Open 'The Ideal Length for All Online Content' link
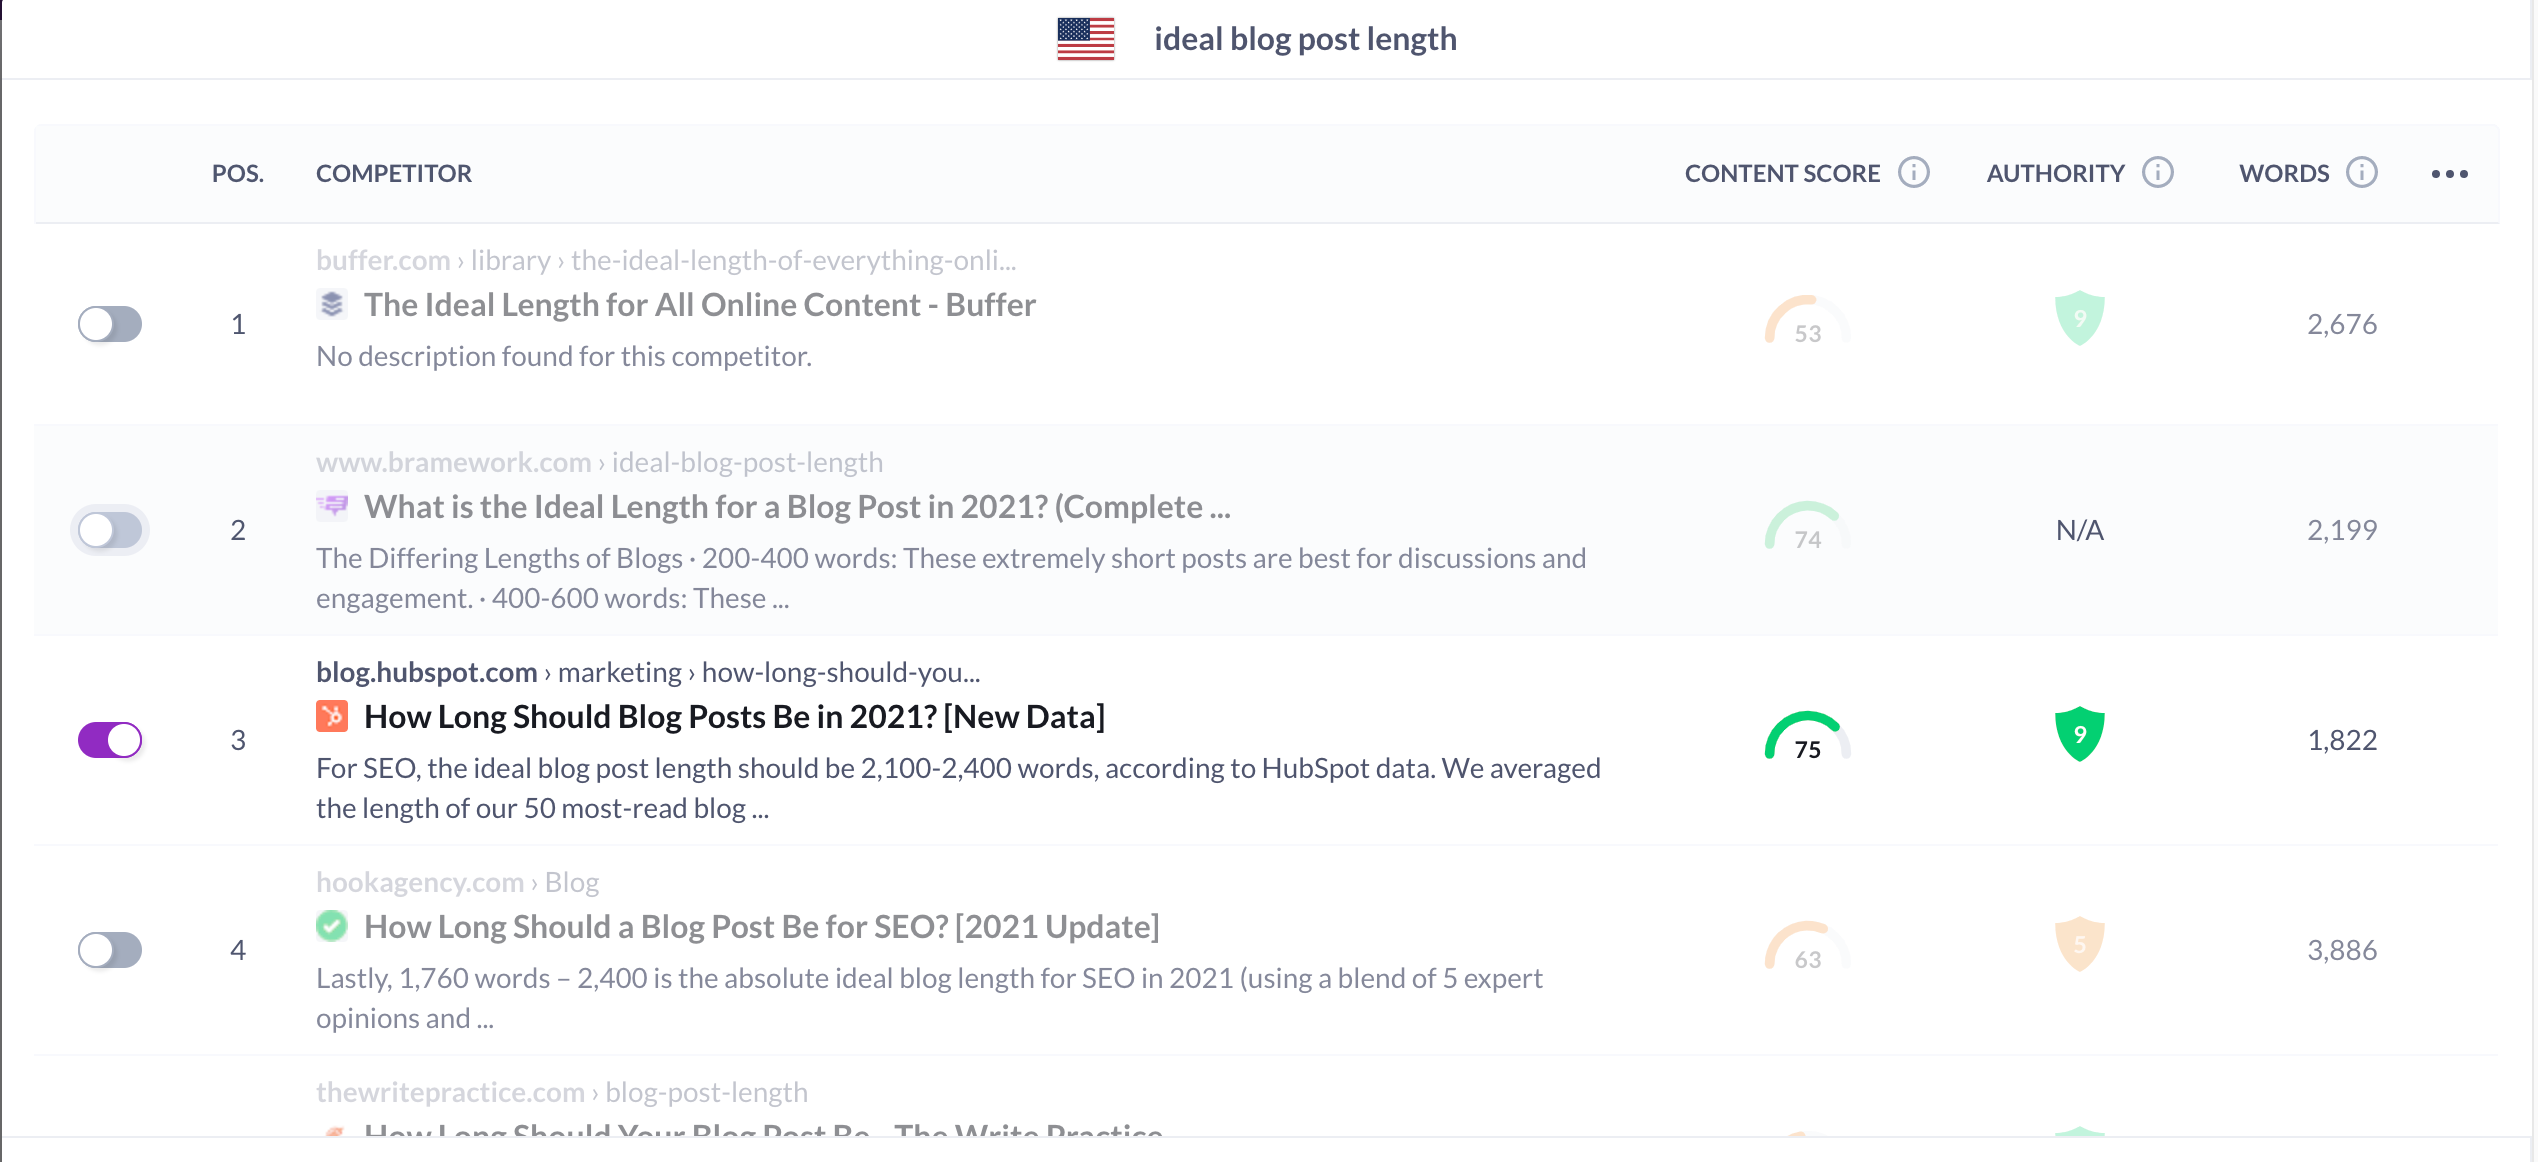Screen dimensions: 2538x1162 pyautogui.click(x=699, y=305)
